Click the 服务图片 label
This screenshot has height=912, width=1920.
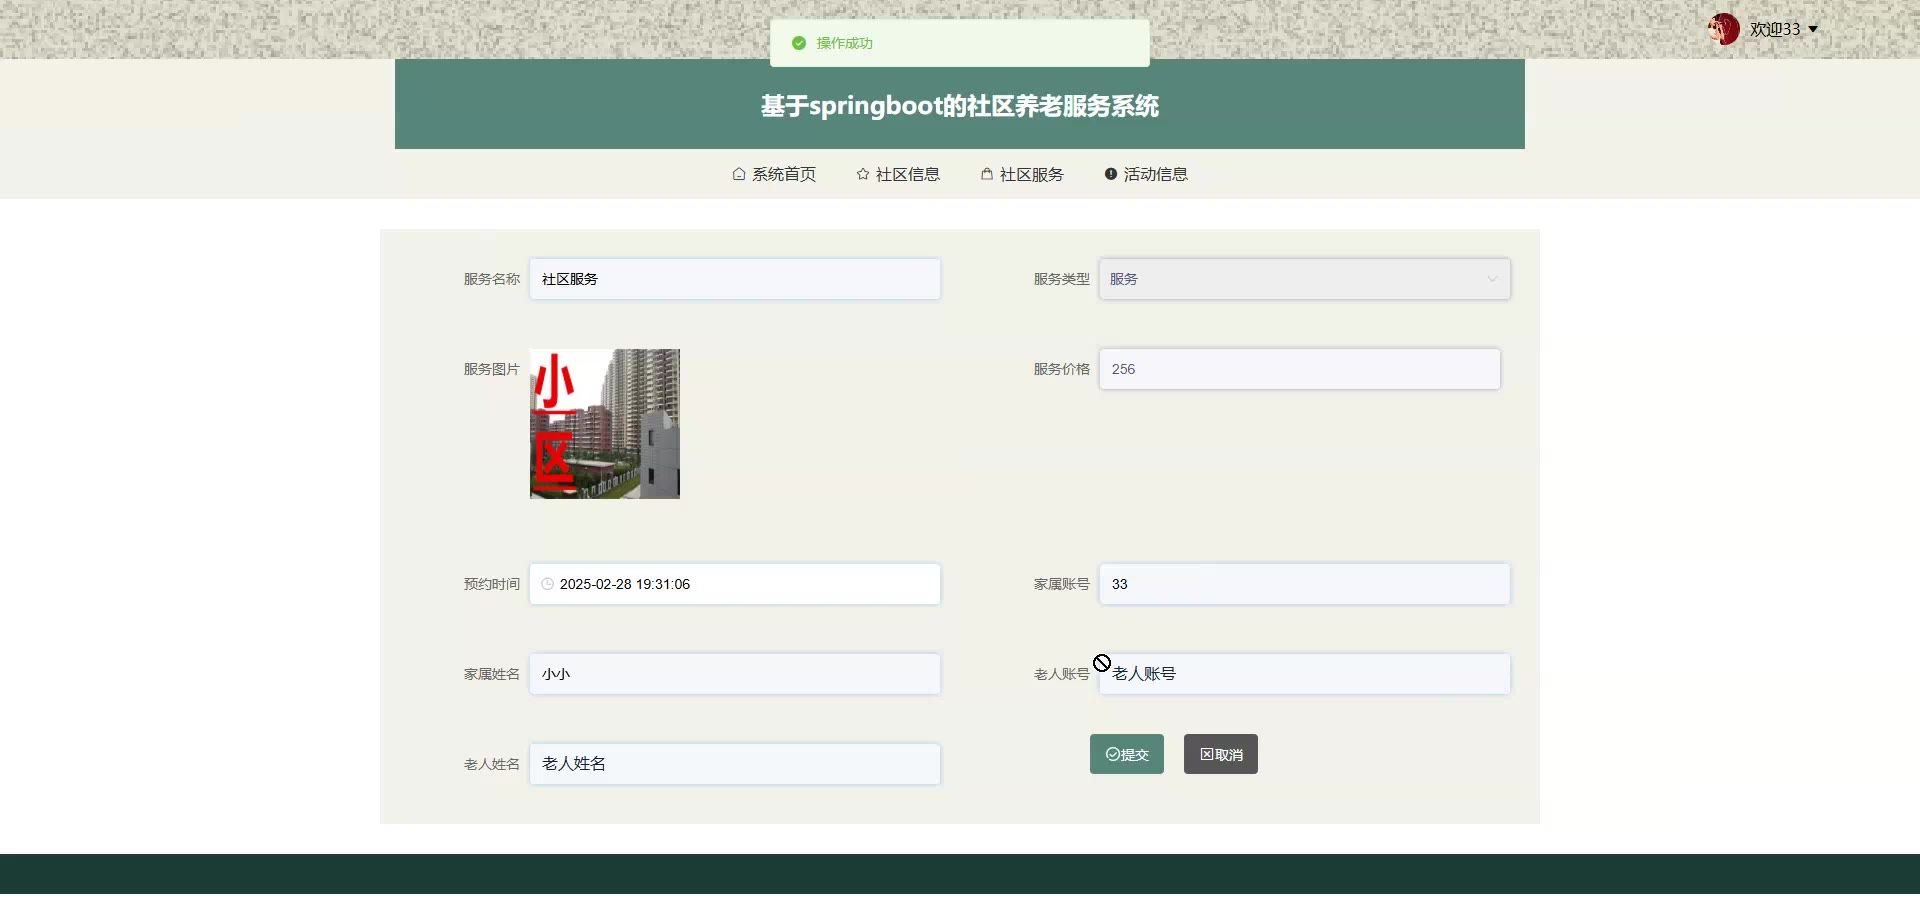click(x=492, y=369)
